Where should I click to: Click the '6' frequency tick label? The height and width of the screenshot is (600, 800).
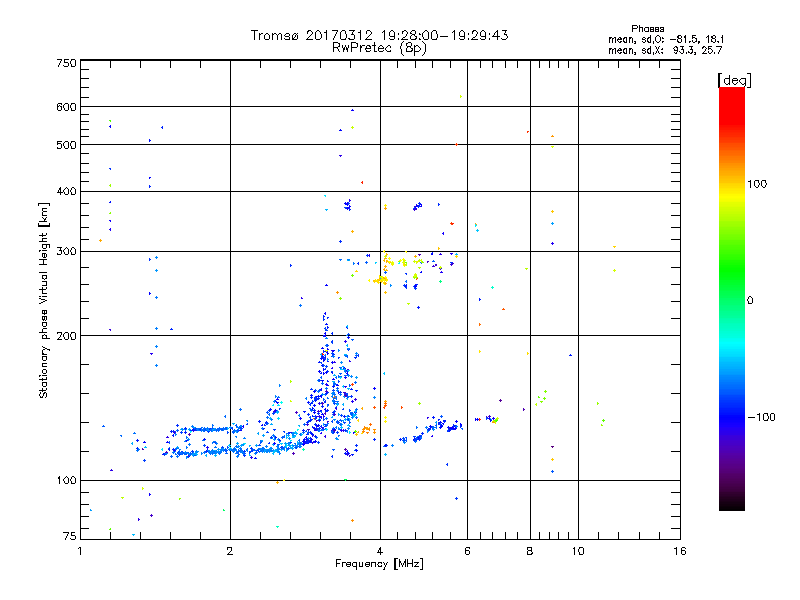(x=467, y=551)
